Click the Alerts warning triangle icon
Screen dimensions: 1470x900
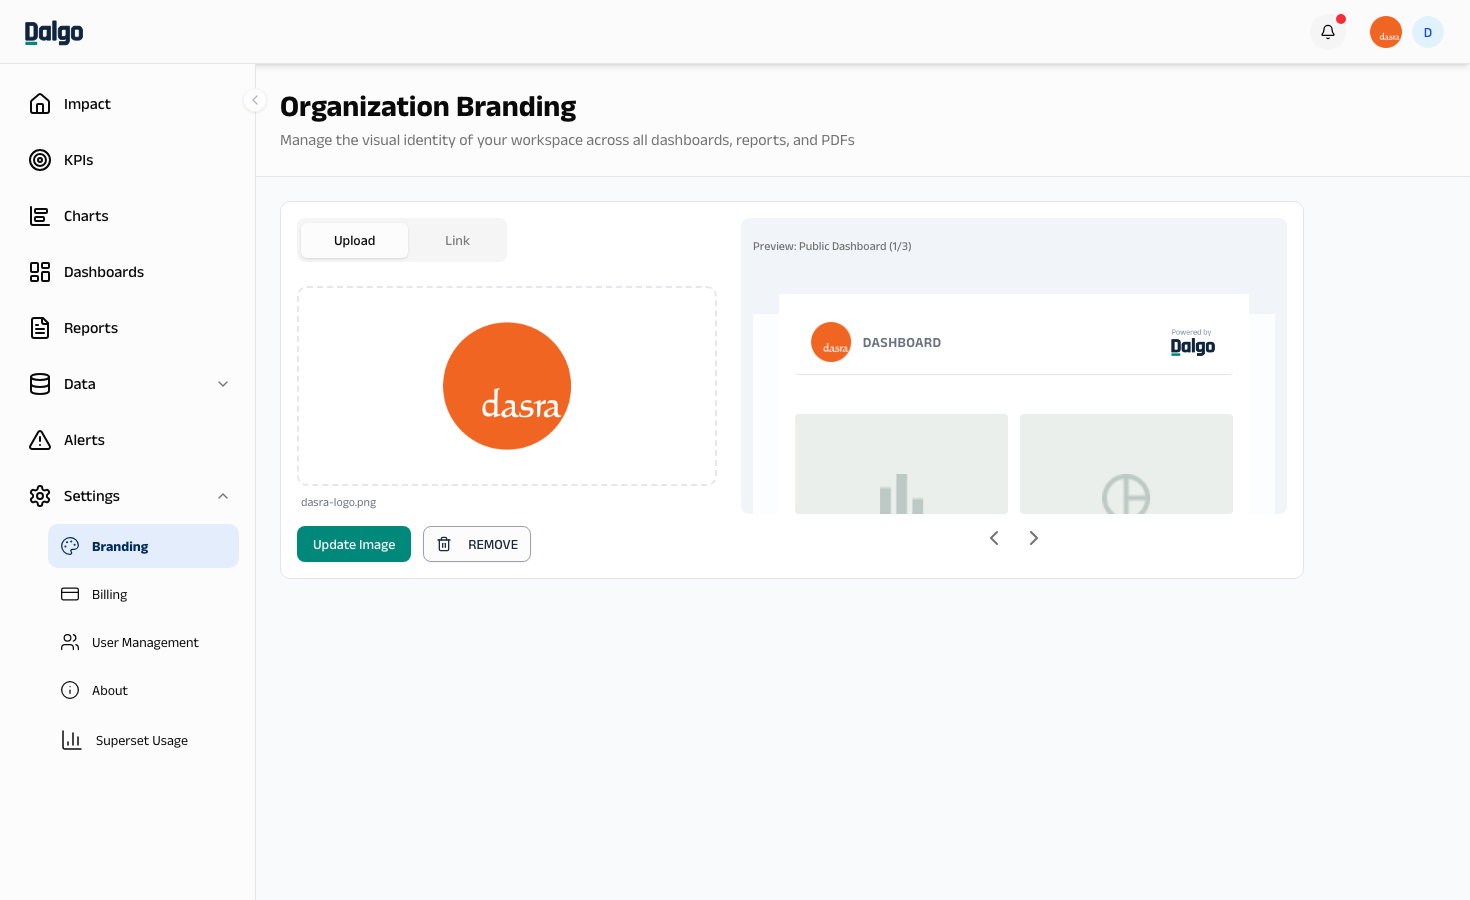[40, 440]
